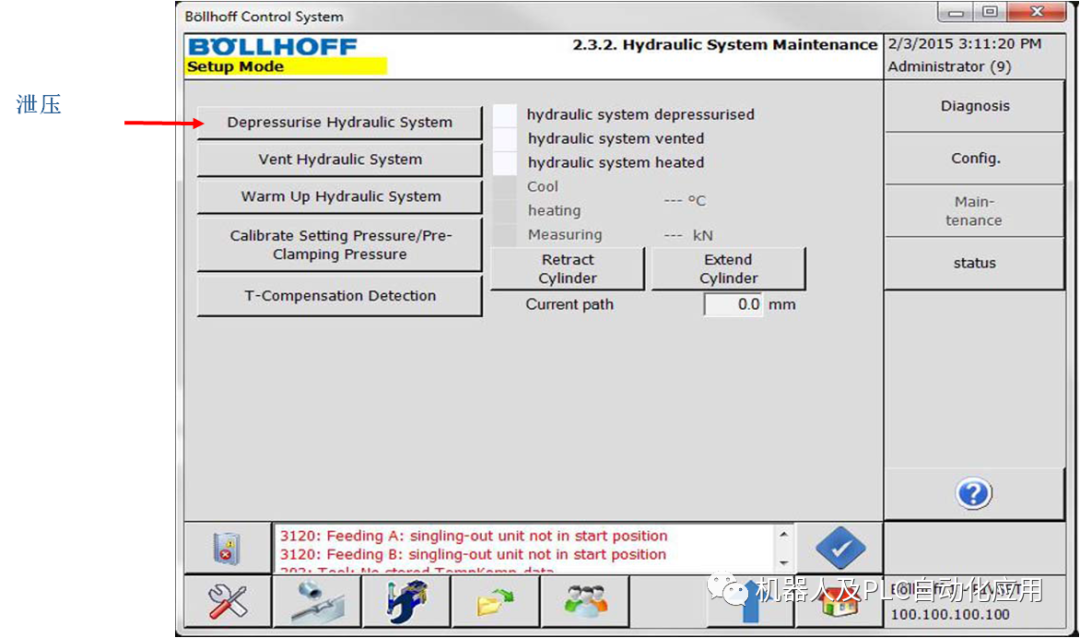Switch to the status tab
This screenshot has height=638, width=1080.
tap(975, 263)
